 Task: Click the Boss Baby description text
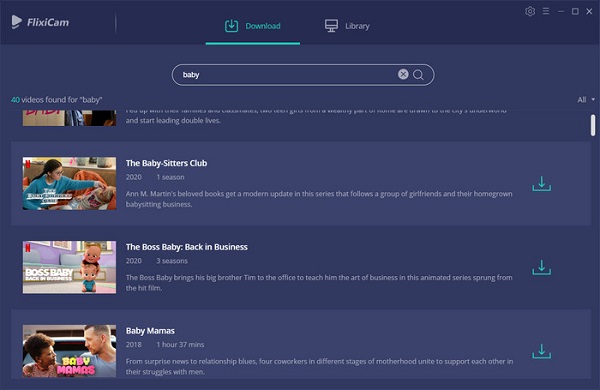[x=319, y=282]
